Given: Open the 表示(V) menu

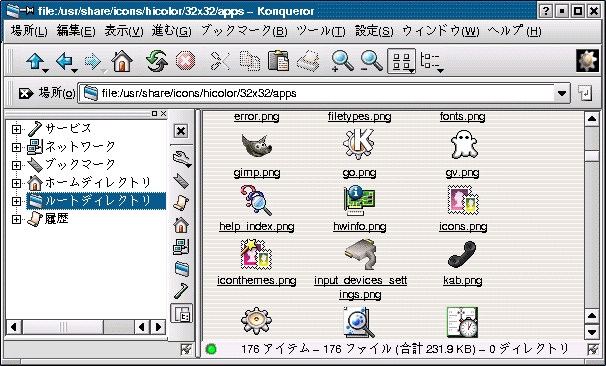Looking at the screenshot, I should (x=124, y=31).
